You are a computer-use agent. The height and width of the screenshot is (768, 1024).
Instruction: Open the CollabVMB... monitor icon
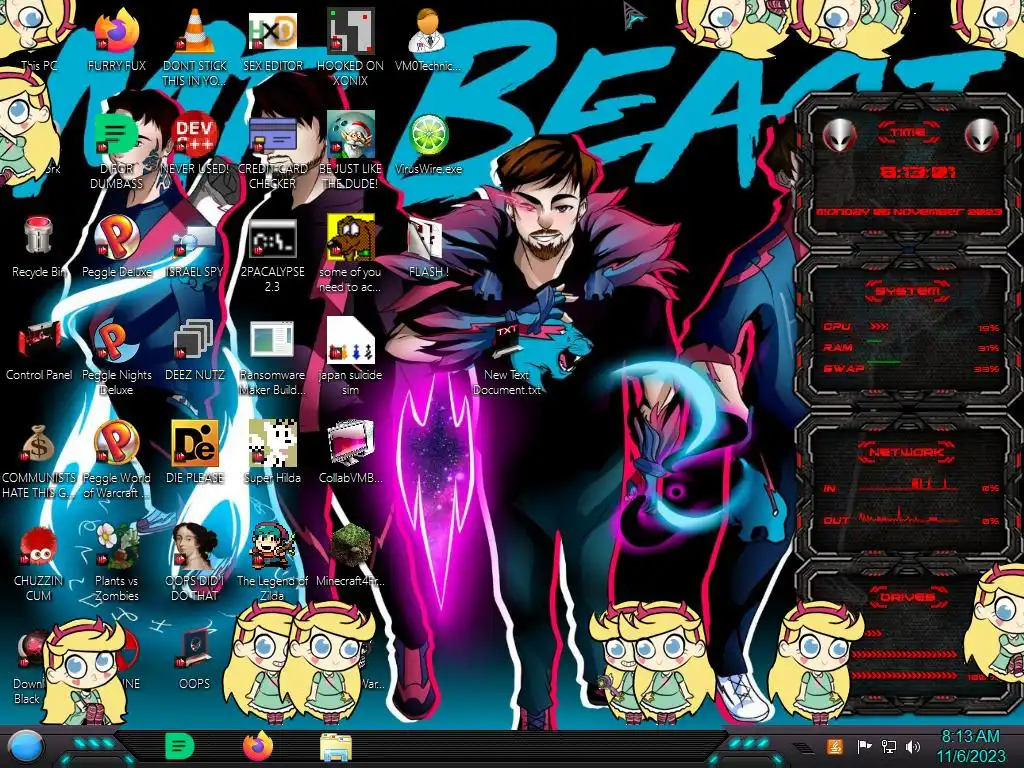[x=351, y=452]
